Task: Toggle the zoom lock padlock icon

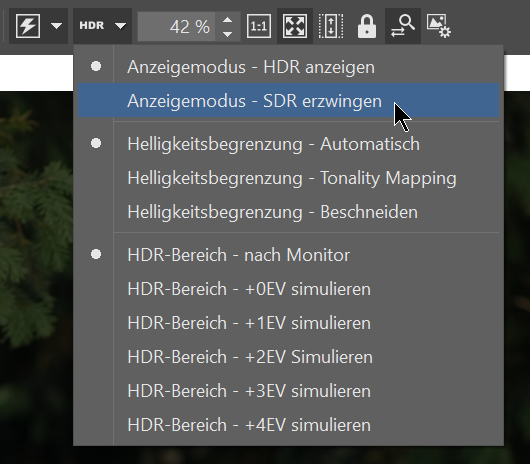Action: point(367,26)
